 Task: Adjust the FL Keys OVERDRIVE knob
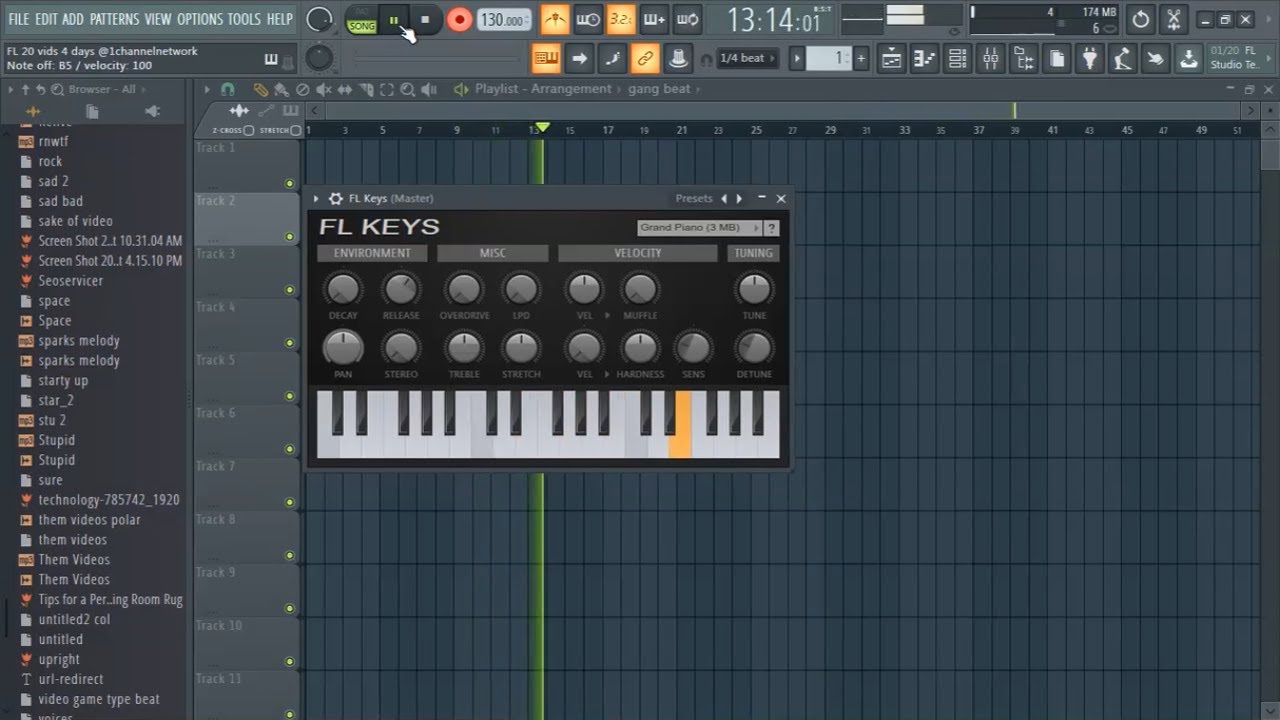(464, 289)
